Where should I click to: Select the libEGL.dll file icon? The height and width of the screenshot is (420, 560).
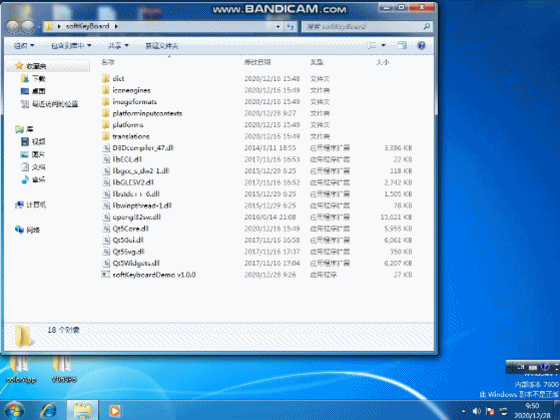coord(106,159)
